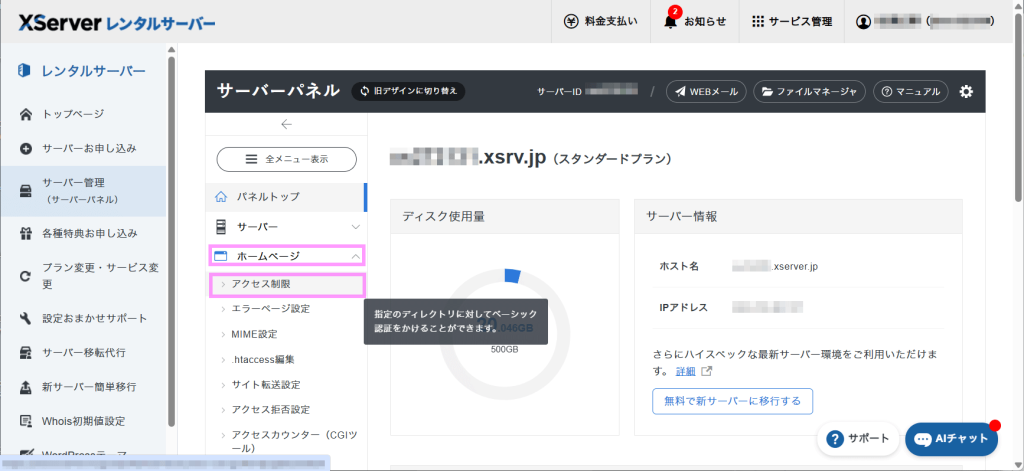Click the settings gear icon in server panel
The image size is (1024, 471).
[x=965, y=92]
